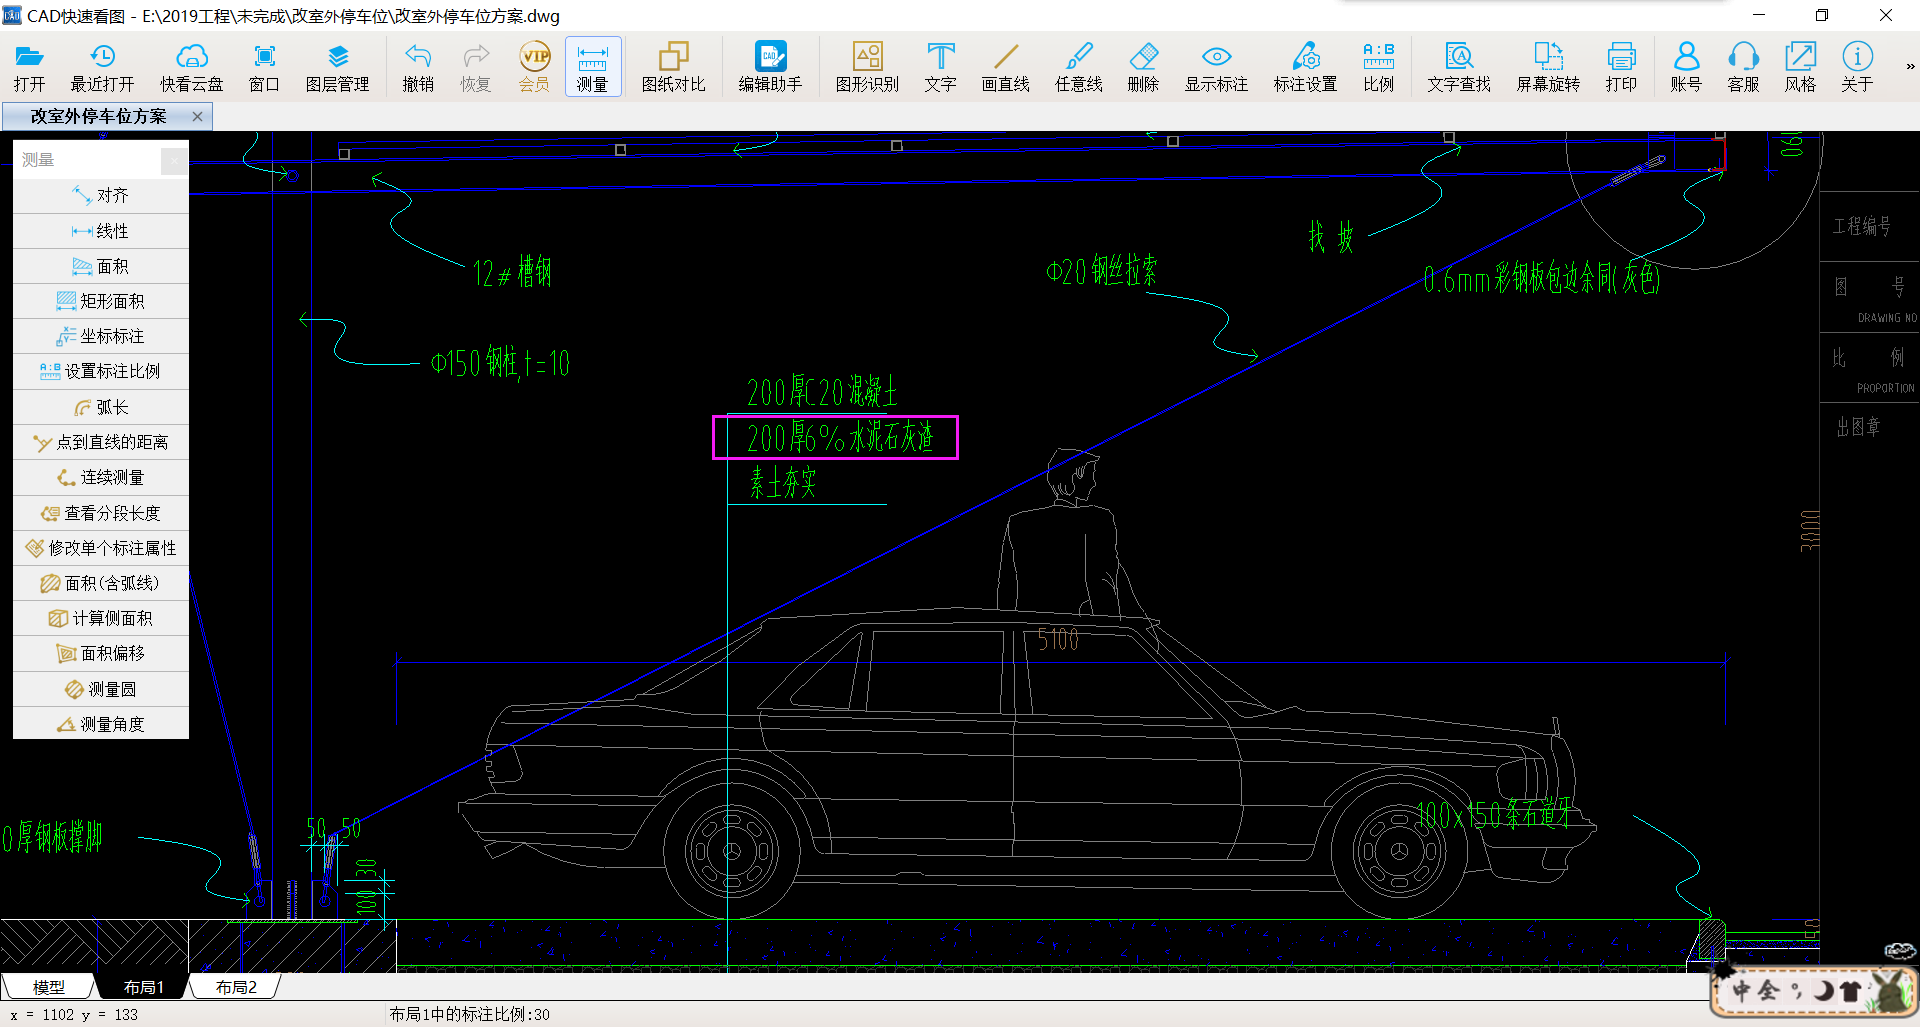Select 测量角度 angle measurement

tap(101, 724)
